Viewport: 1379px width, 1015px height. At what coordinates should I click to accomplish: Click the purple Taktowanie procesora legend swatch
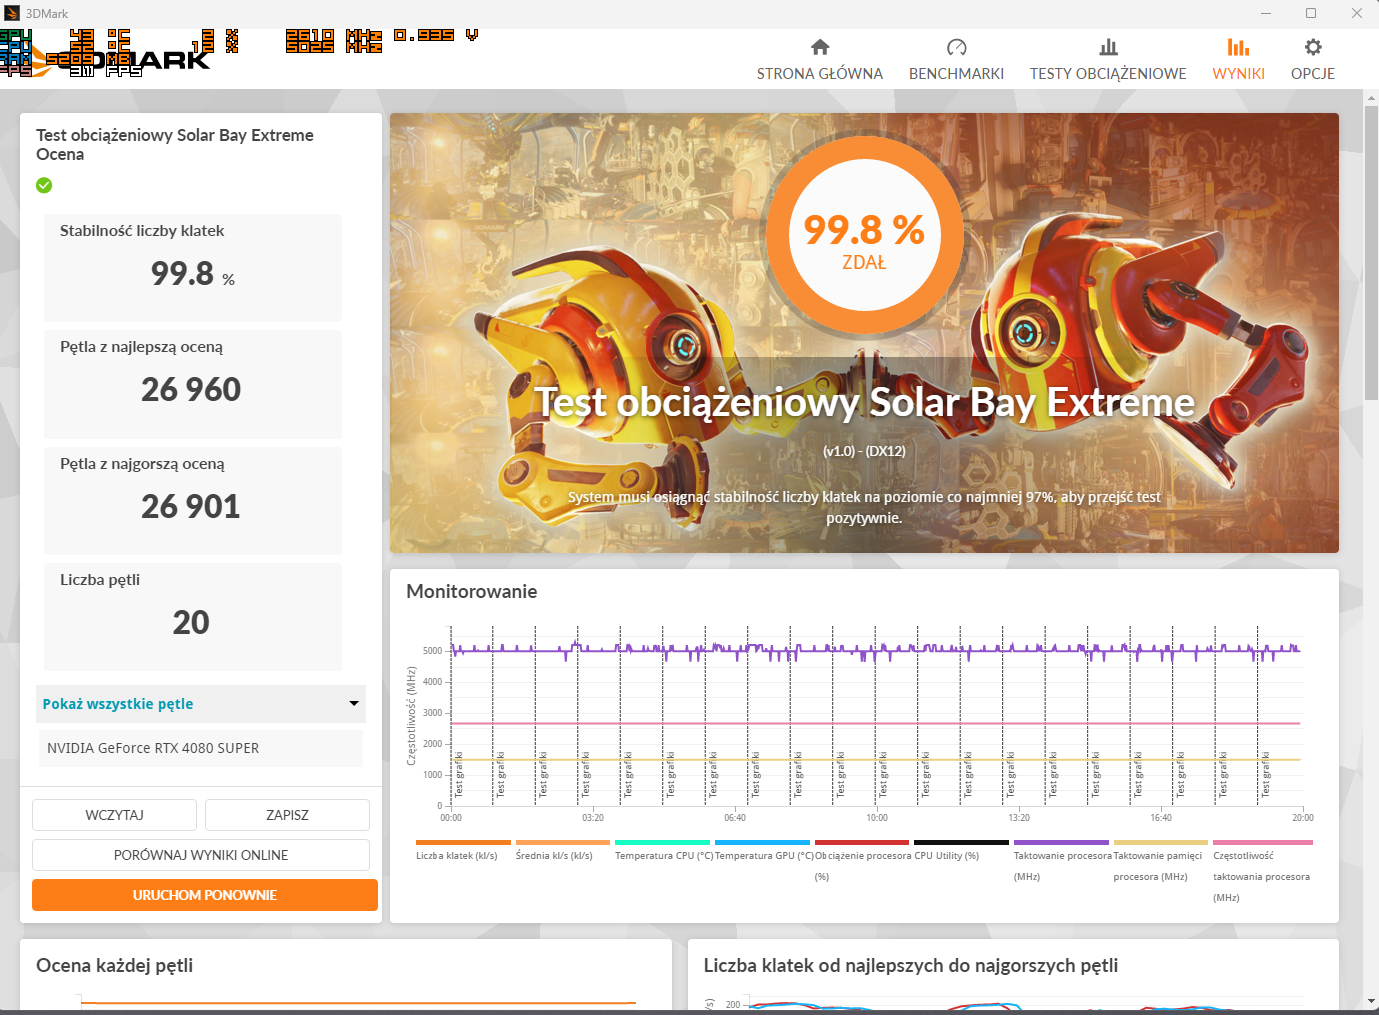1061,843
